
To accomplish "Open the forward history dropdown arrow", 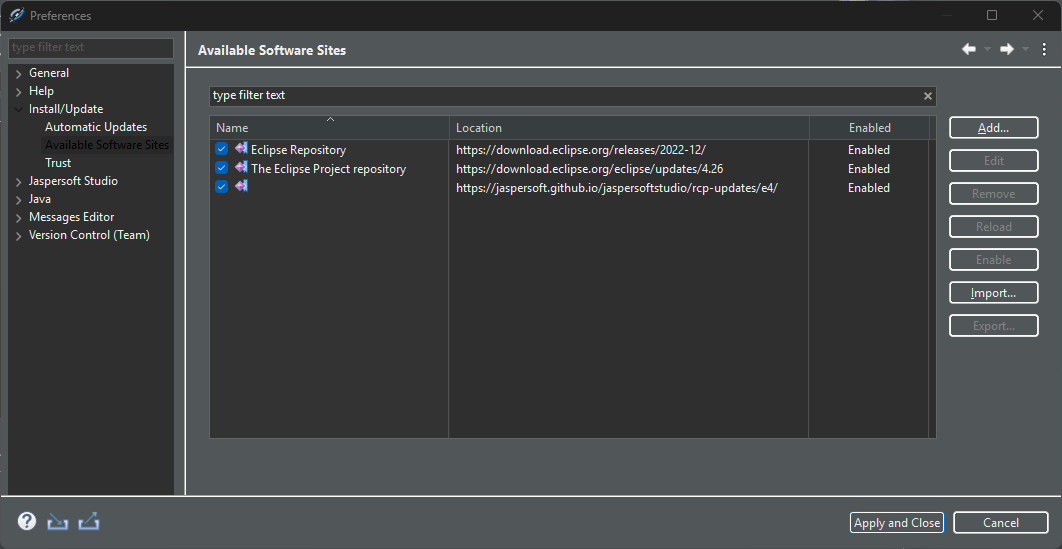I will point(1025,49).
